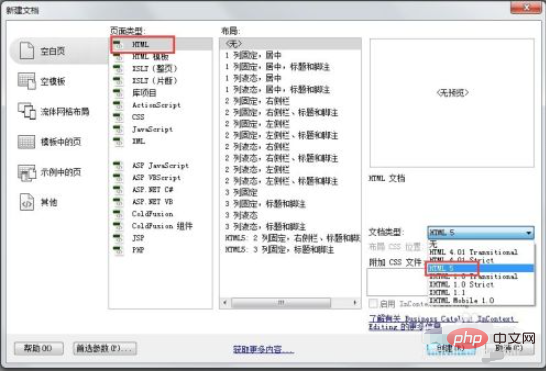
Task: Choose the ASP.NET C# page icon
Action: click(118, 190)
